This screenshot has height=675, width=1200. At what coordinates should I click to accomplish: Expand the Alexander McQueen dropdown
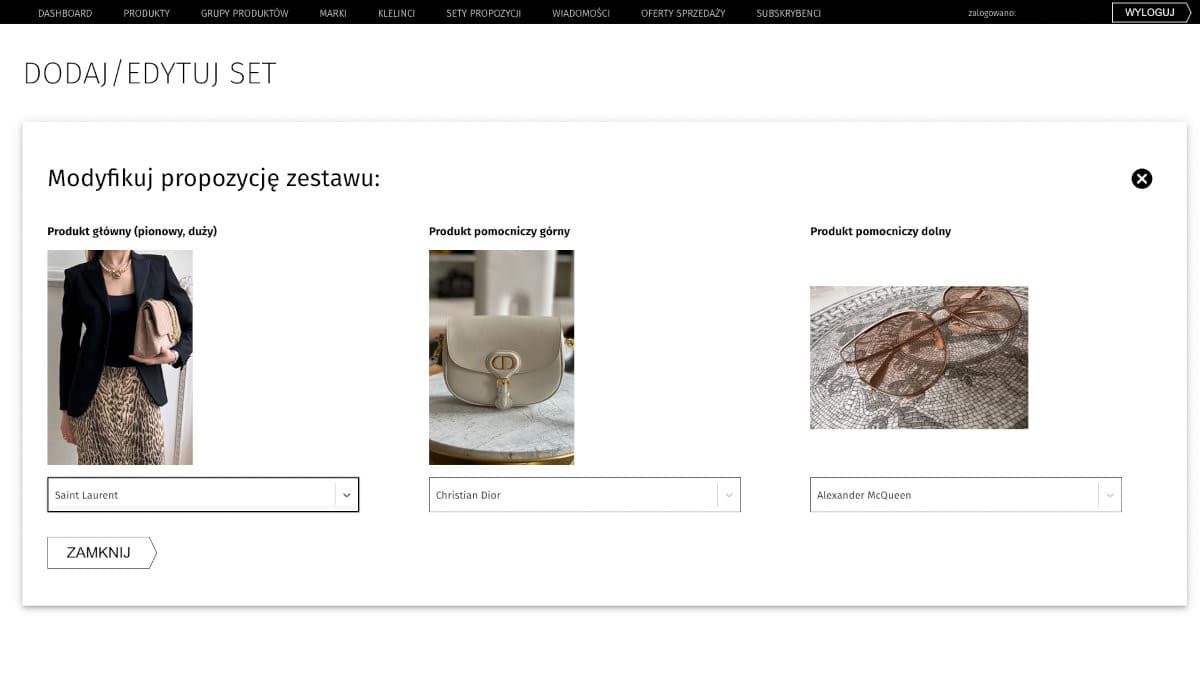pos(1108,494)
